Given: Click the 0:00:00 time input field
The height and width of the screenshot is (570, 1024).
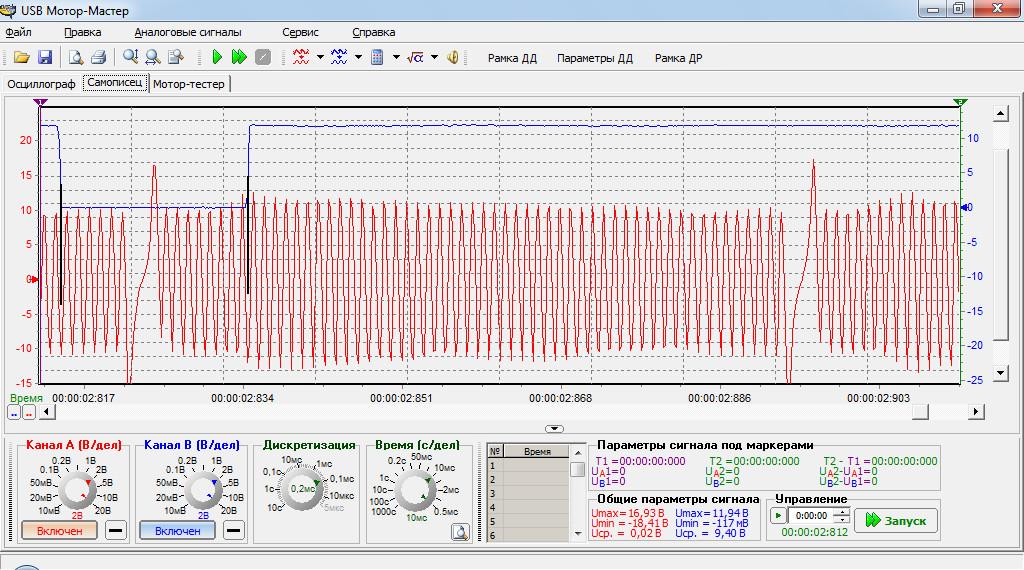Looking at the screenshot, I should point(810,516).
